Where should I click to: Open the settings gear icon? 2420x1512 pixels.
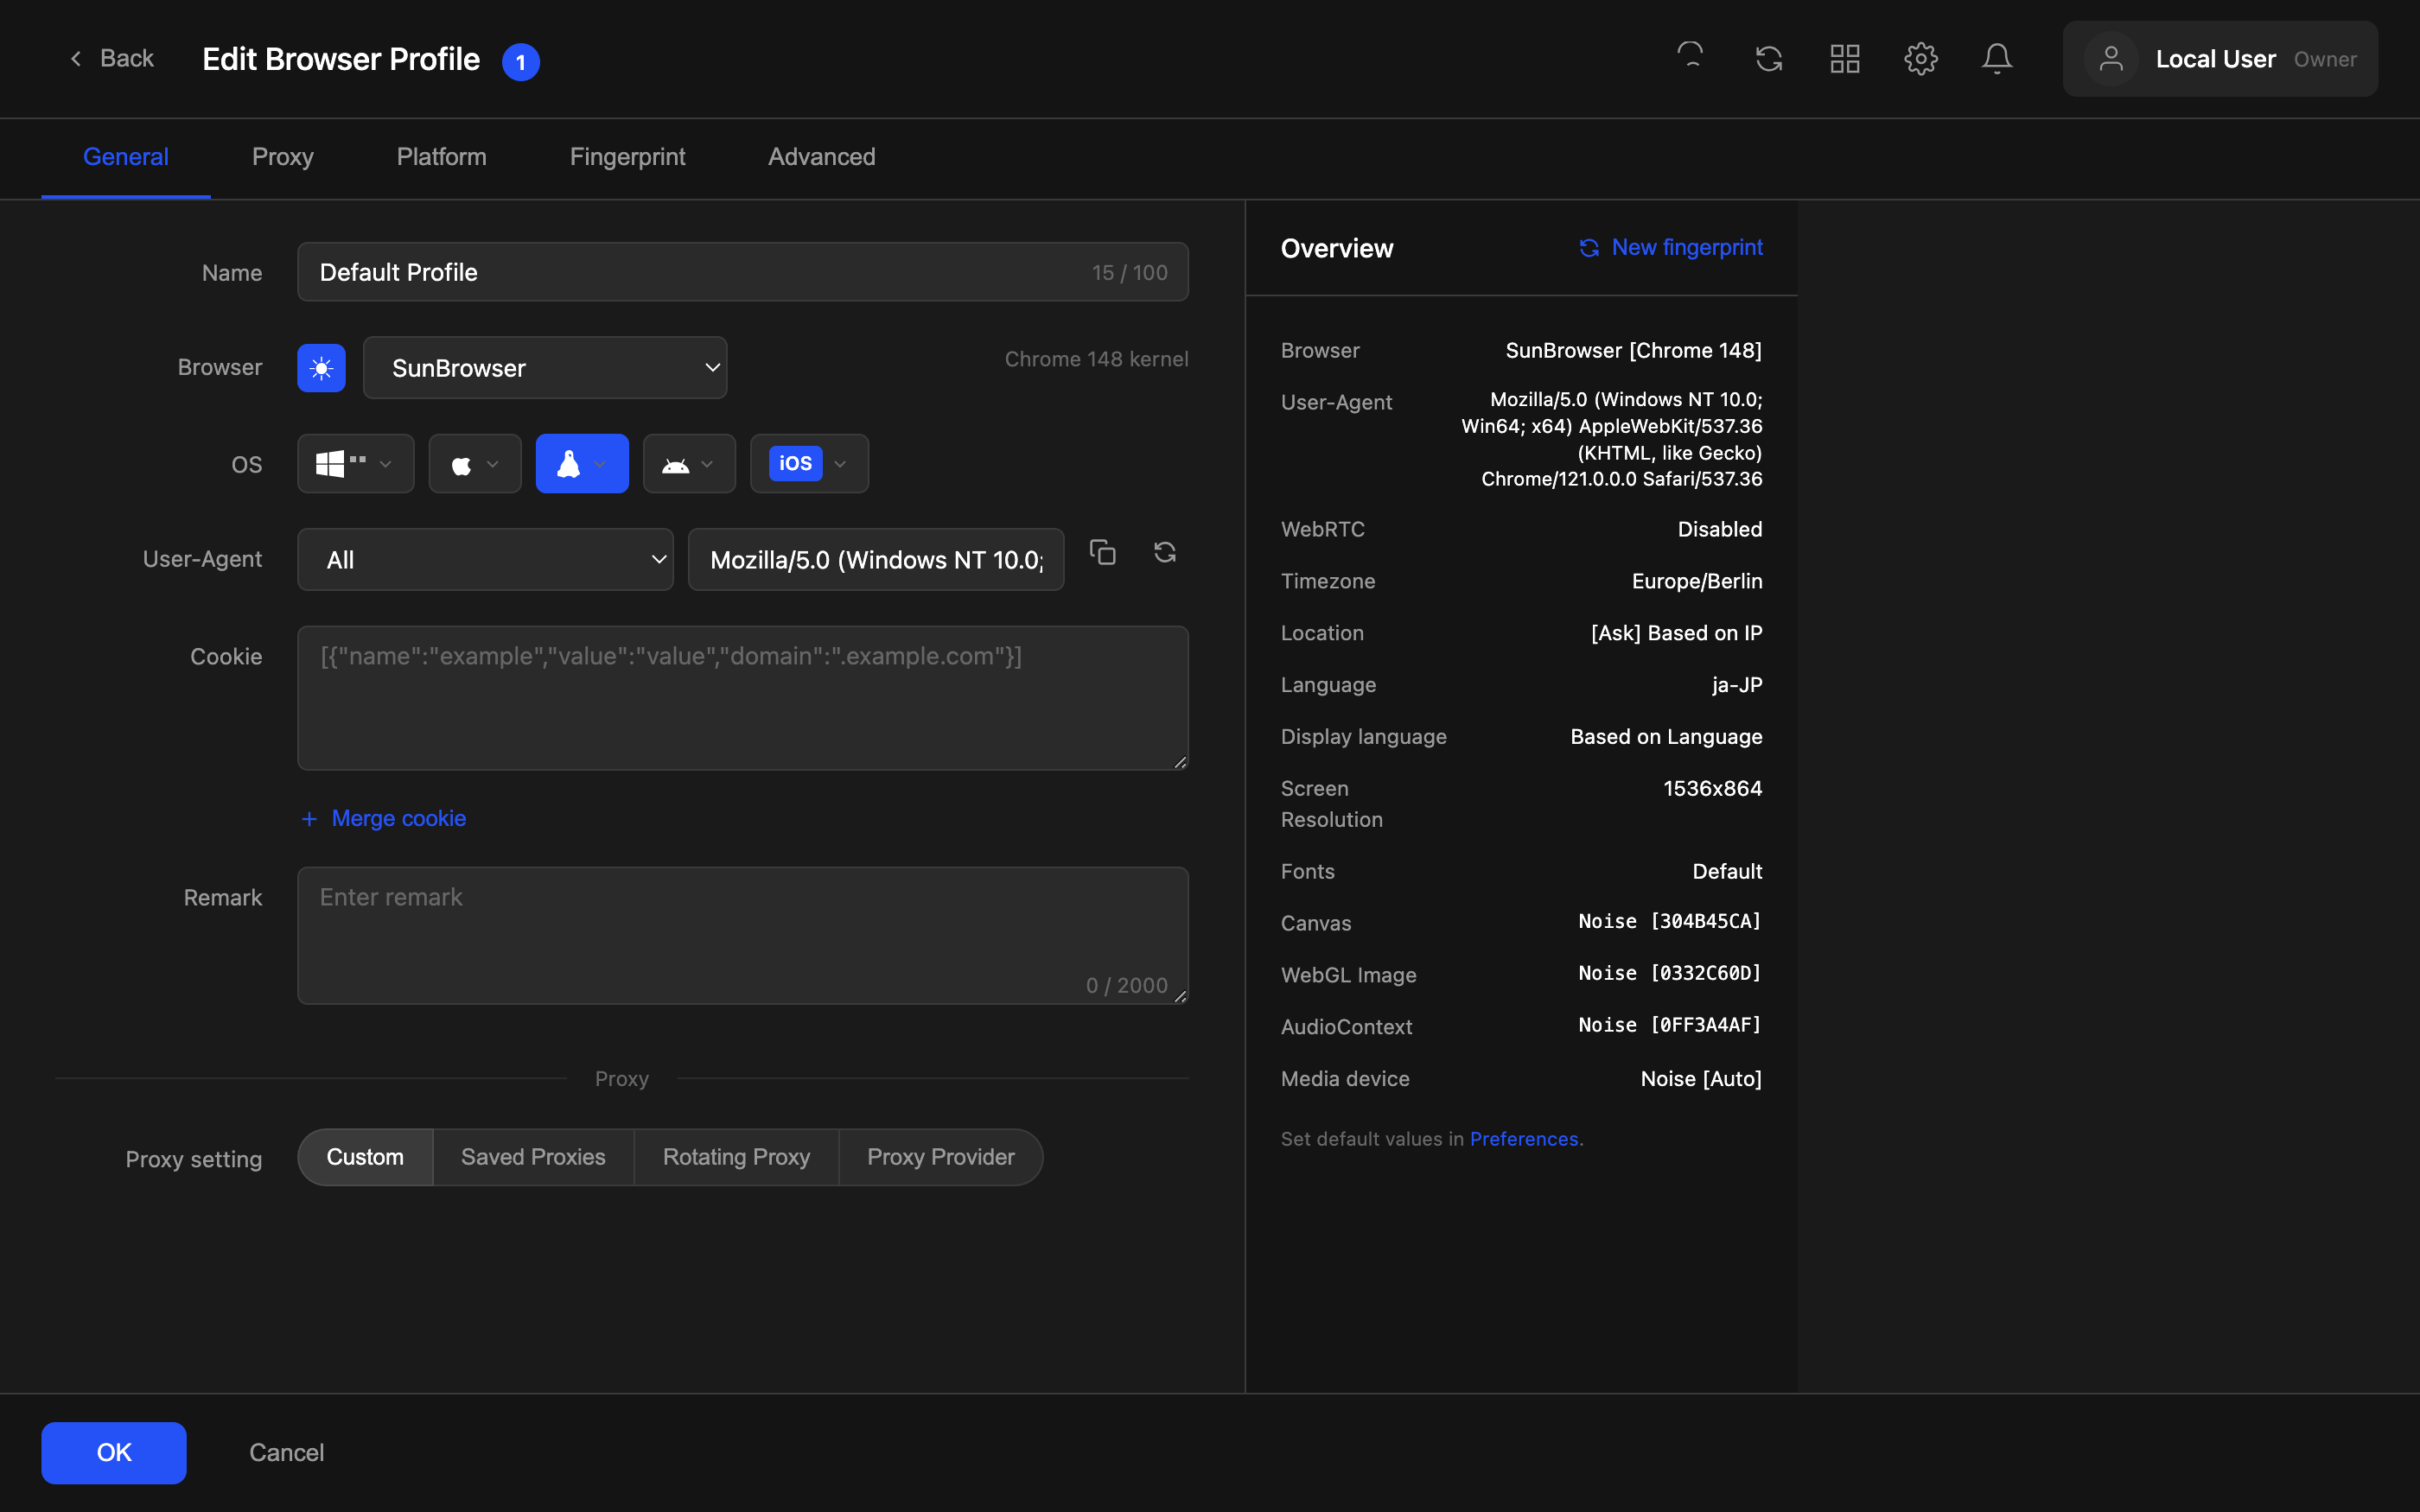click(x=1920, y=59)
